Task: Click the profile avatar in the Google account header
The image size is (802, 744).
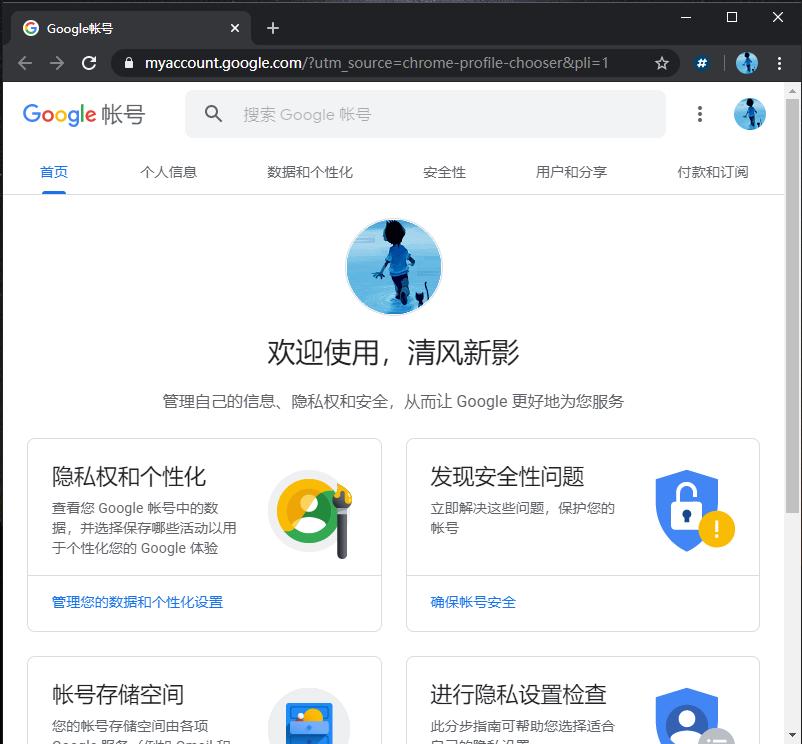Action: pyautogui.click(x=750, y=114)
